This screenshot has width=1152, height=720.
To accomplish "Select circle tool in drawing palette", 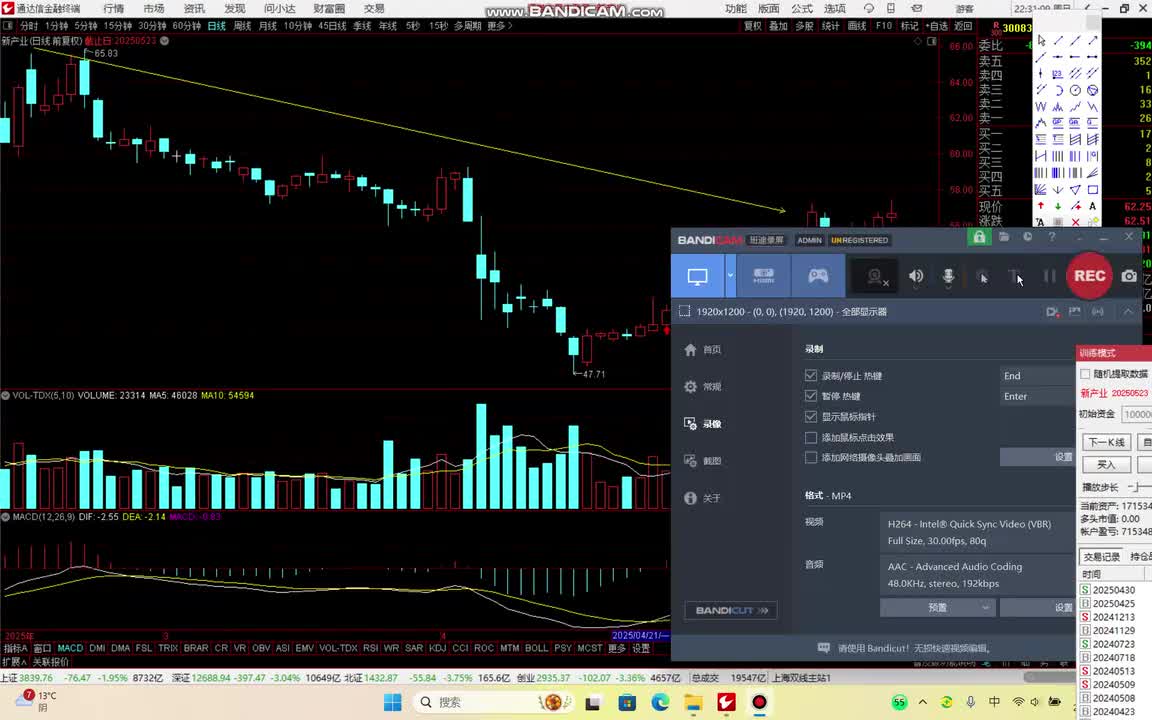I will pyautogui.click(x=1076, y=90).
